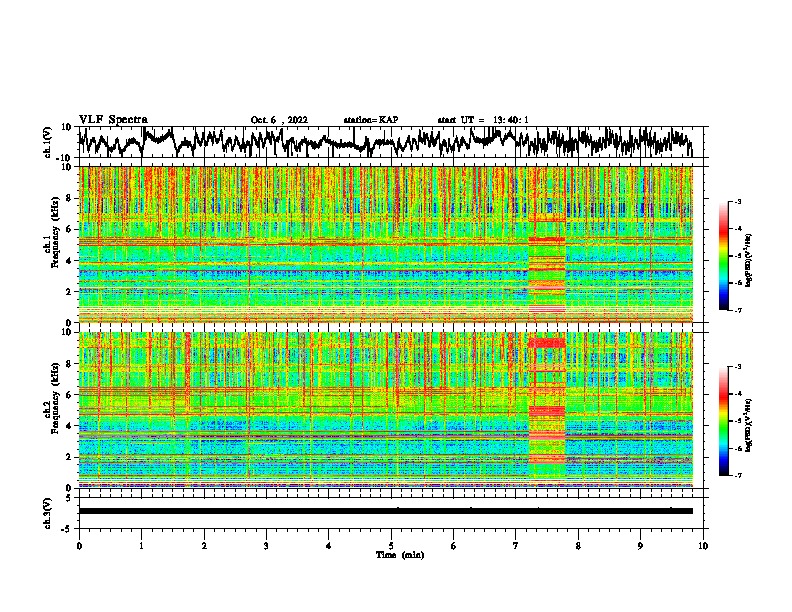Click the "8" kHz tick on ch.2 frequency axis
This screenshot has height=612, width=792.
70,364
